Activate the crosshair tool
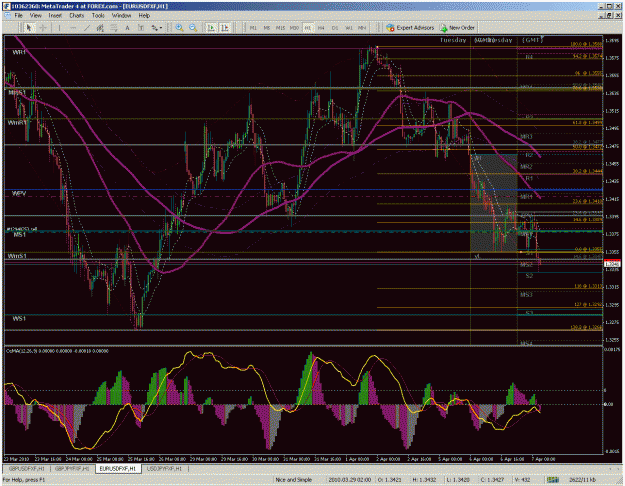Screen dimensions: 625x486 point(43,28)
